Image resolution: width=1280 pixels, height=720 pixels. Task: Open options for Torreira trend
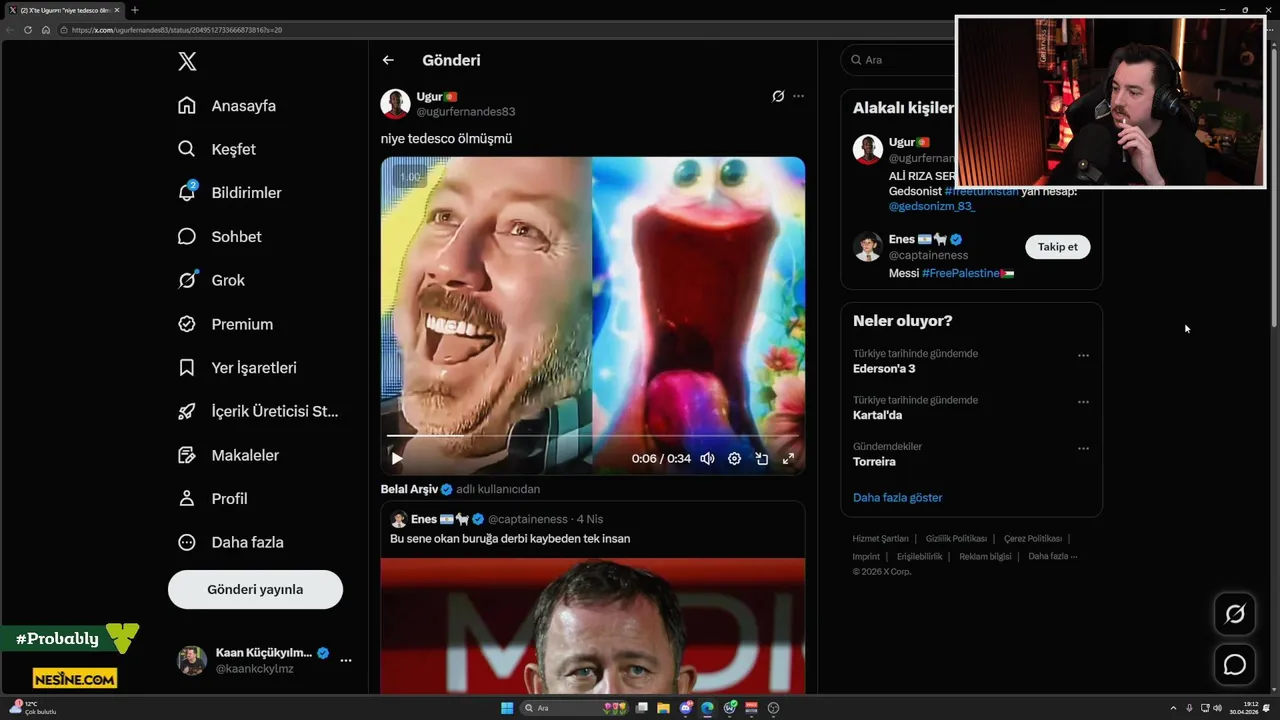[1083, 448]
